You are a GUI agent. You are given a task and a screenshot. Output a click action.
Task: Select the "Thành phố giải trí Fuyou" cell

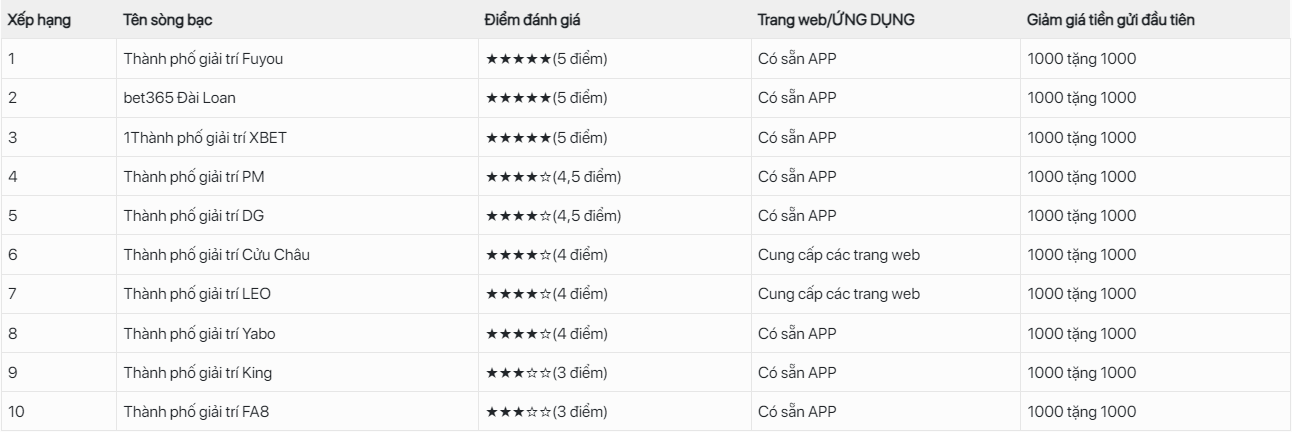pyautogui.click(x=202, y=59)
